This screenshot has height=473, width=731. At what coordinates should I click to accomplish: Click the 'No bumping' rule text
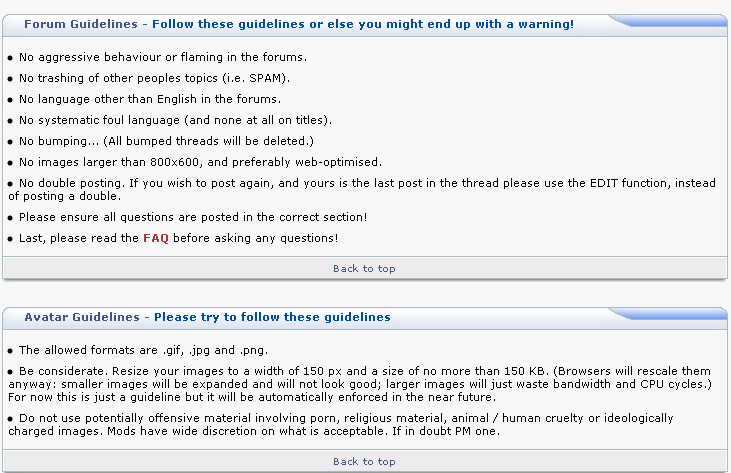click(166, 140)
